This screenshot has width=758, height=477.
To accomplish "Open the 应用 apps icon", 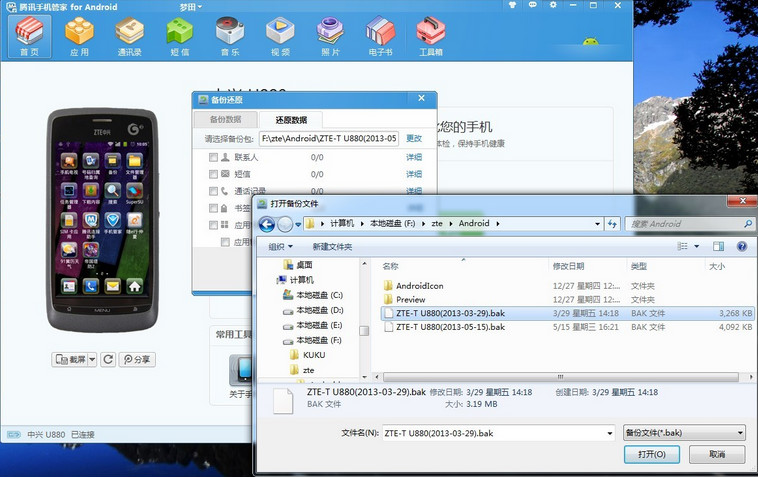I will 79,37.
